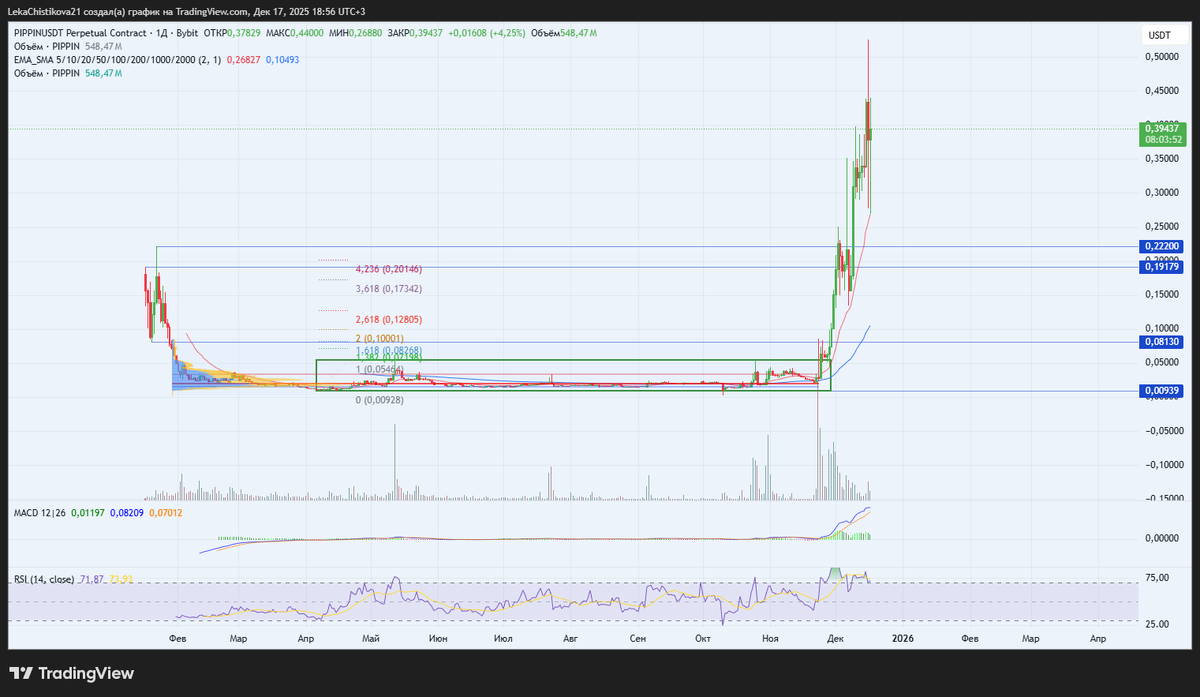Screen dimensions: 1200x697
Task: Select the 0,19179 horizontal line price tag
Action: point(1162,267)
